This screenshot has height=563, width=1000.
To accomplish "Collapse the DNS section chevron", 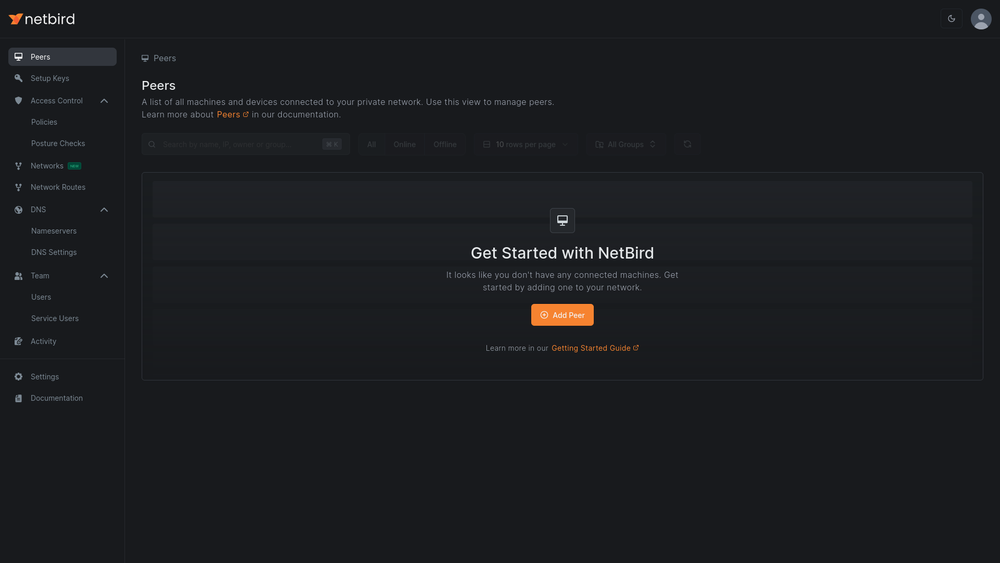I will [x=104, y=210].
